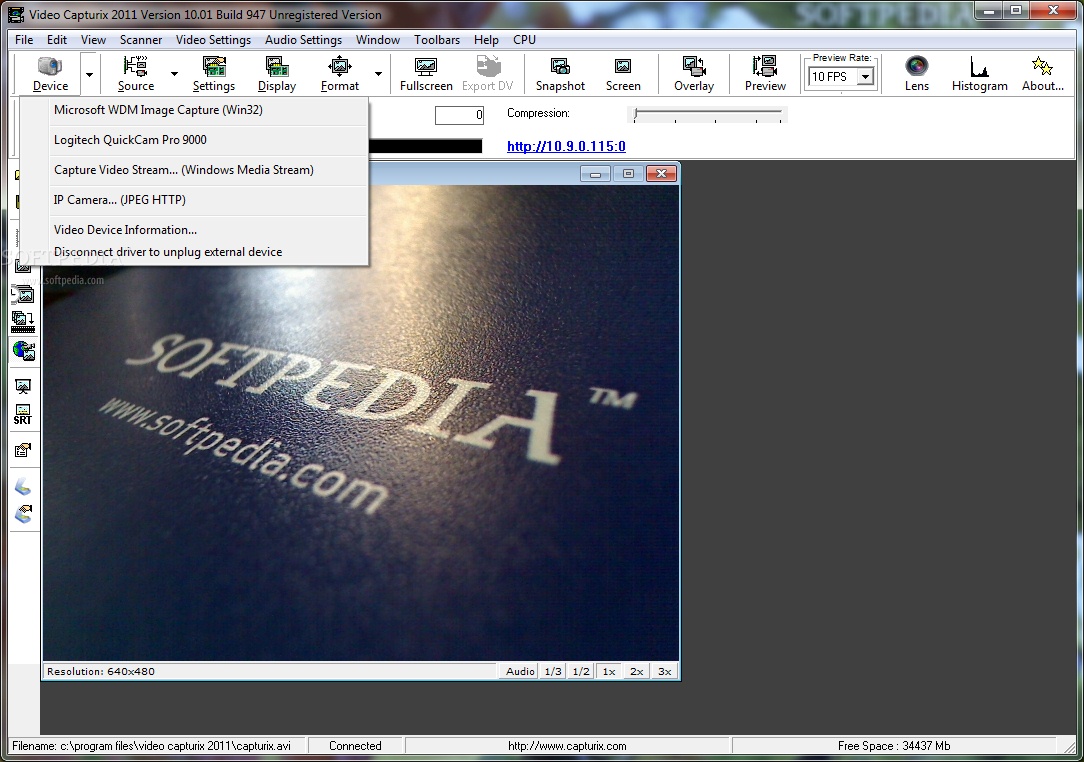Click the SRT subtitle sidebar icon
This screenshot has width=1084, height=762.
click(x=23, y=415)
